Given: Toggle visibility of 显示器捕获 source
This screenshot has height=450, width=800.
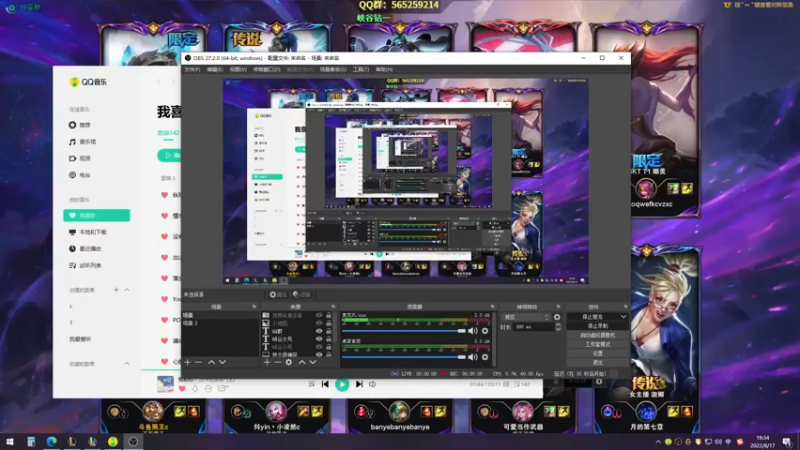Looking at the screenshot, I should [319, 355].
